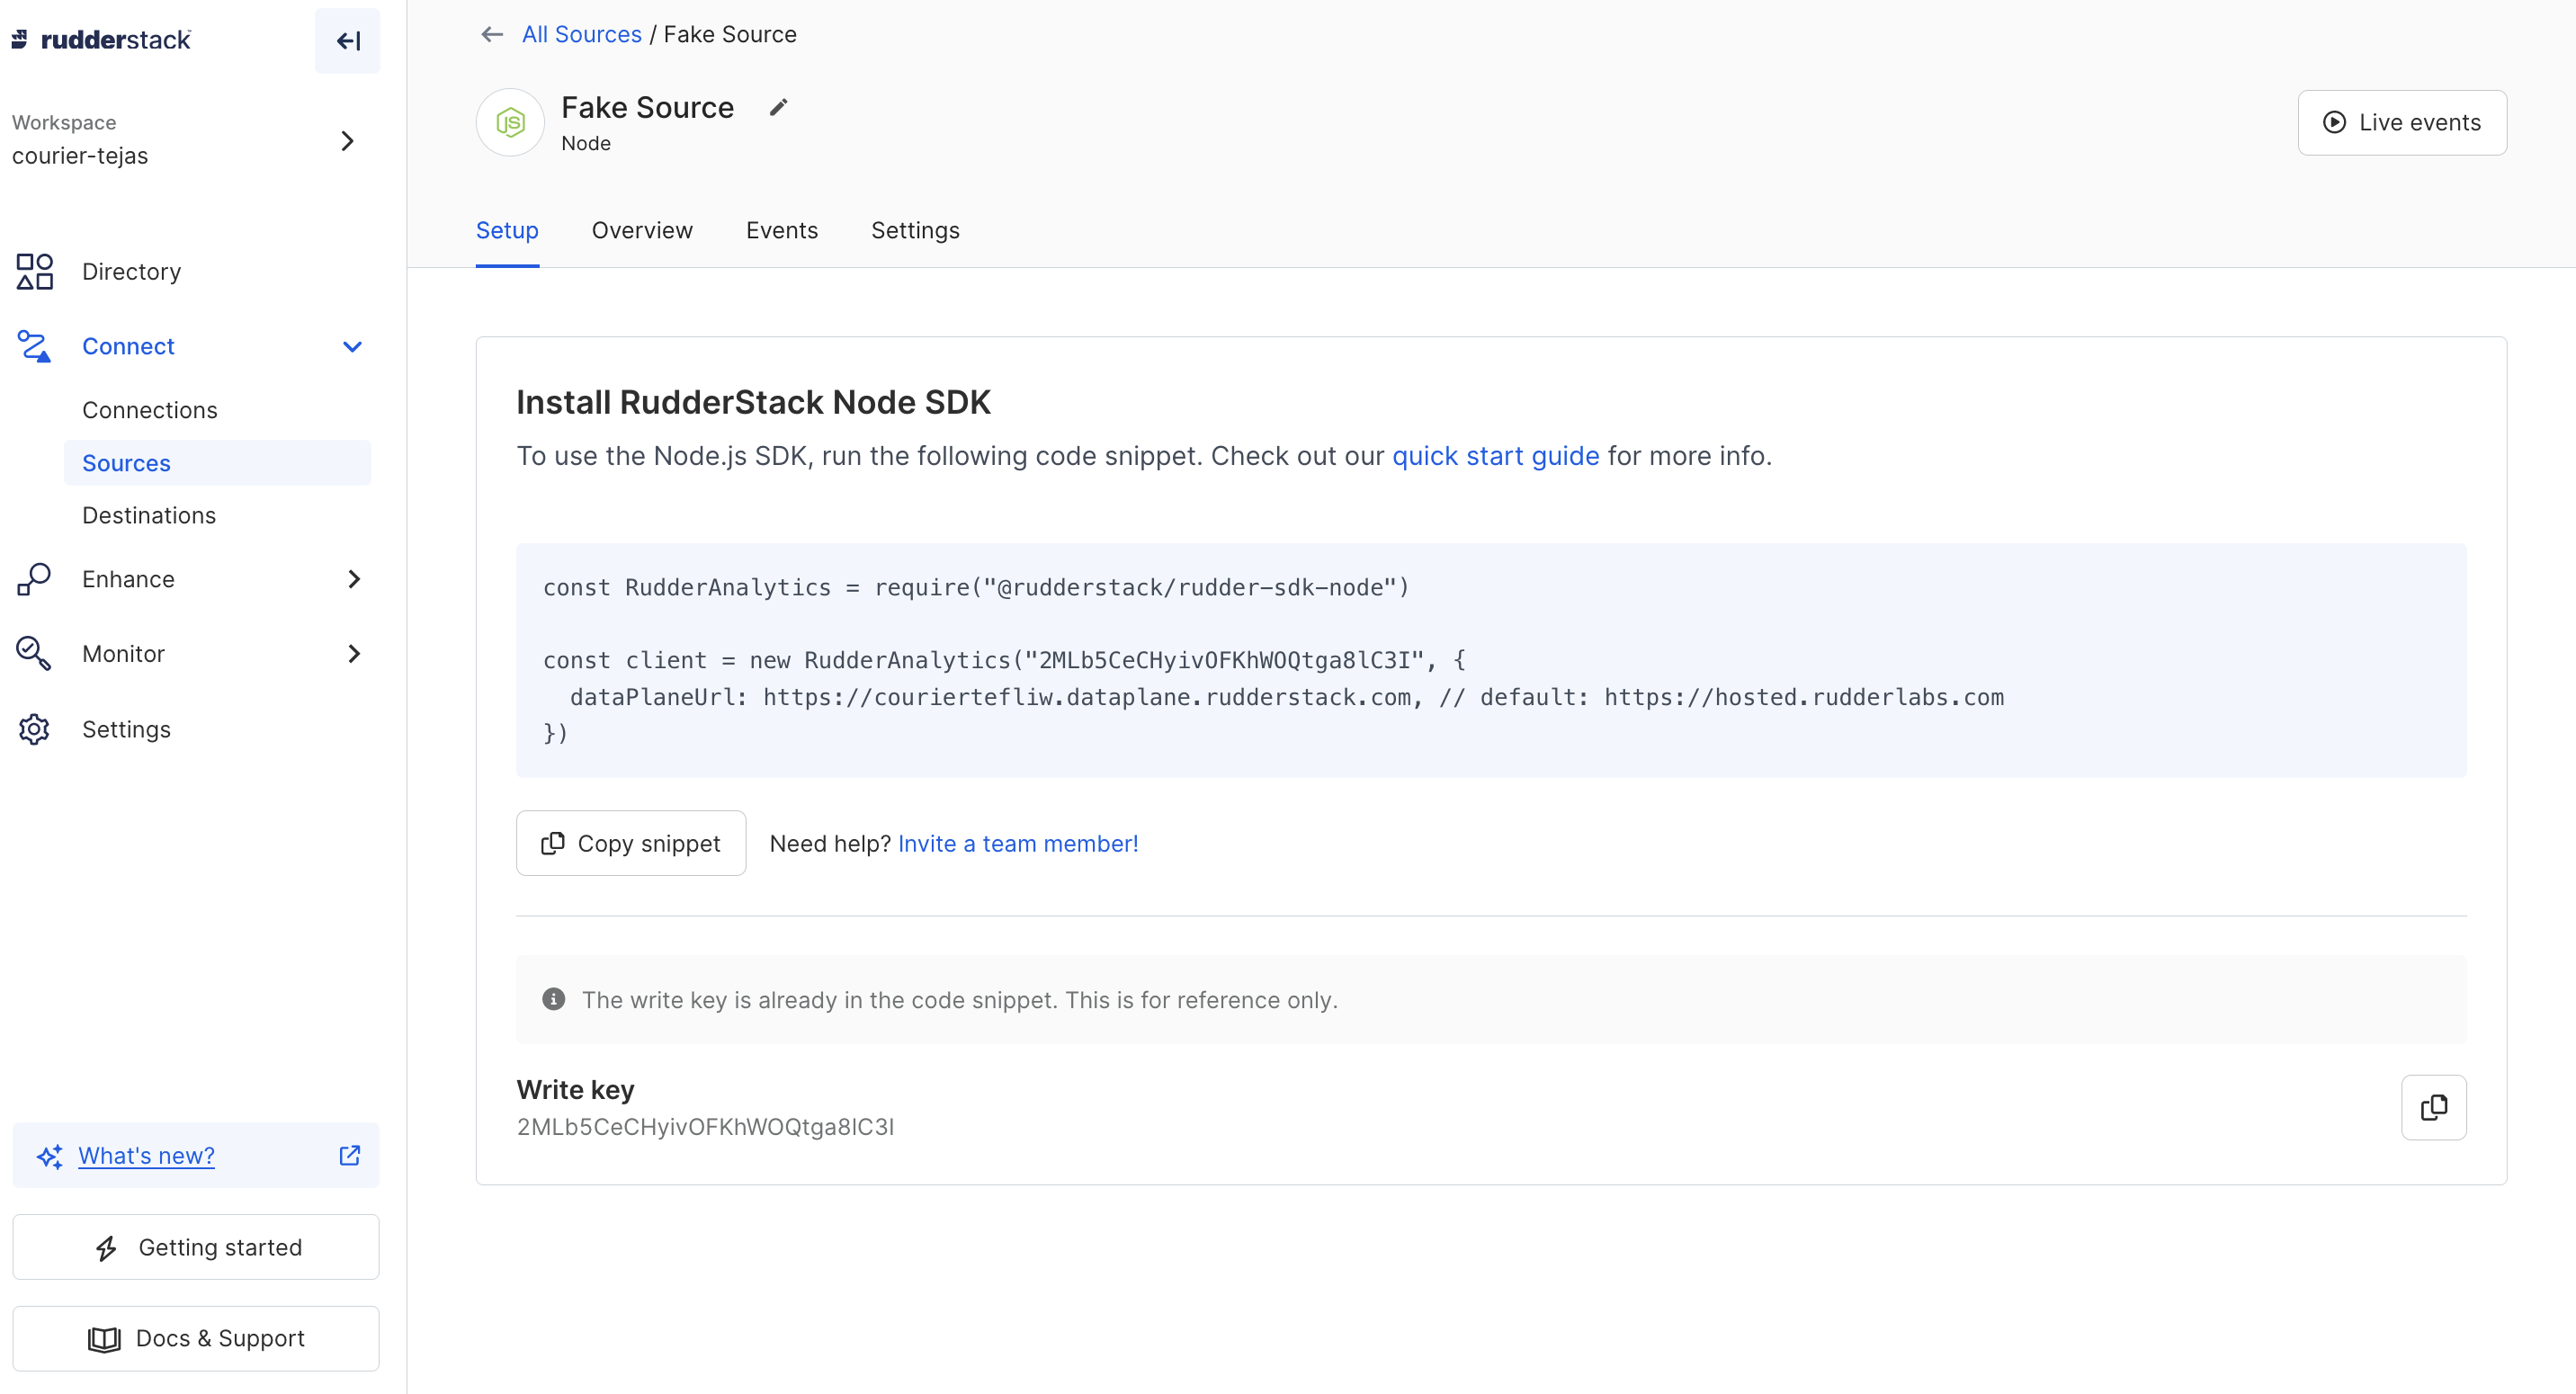Image resolution: width=2576 pixels, height=1394 pixels.
Task: Open the Directory panel
Action: tap(131, 271)
